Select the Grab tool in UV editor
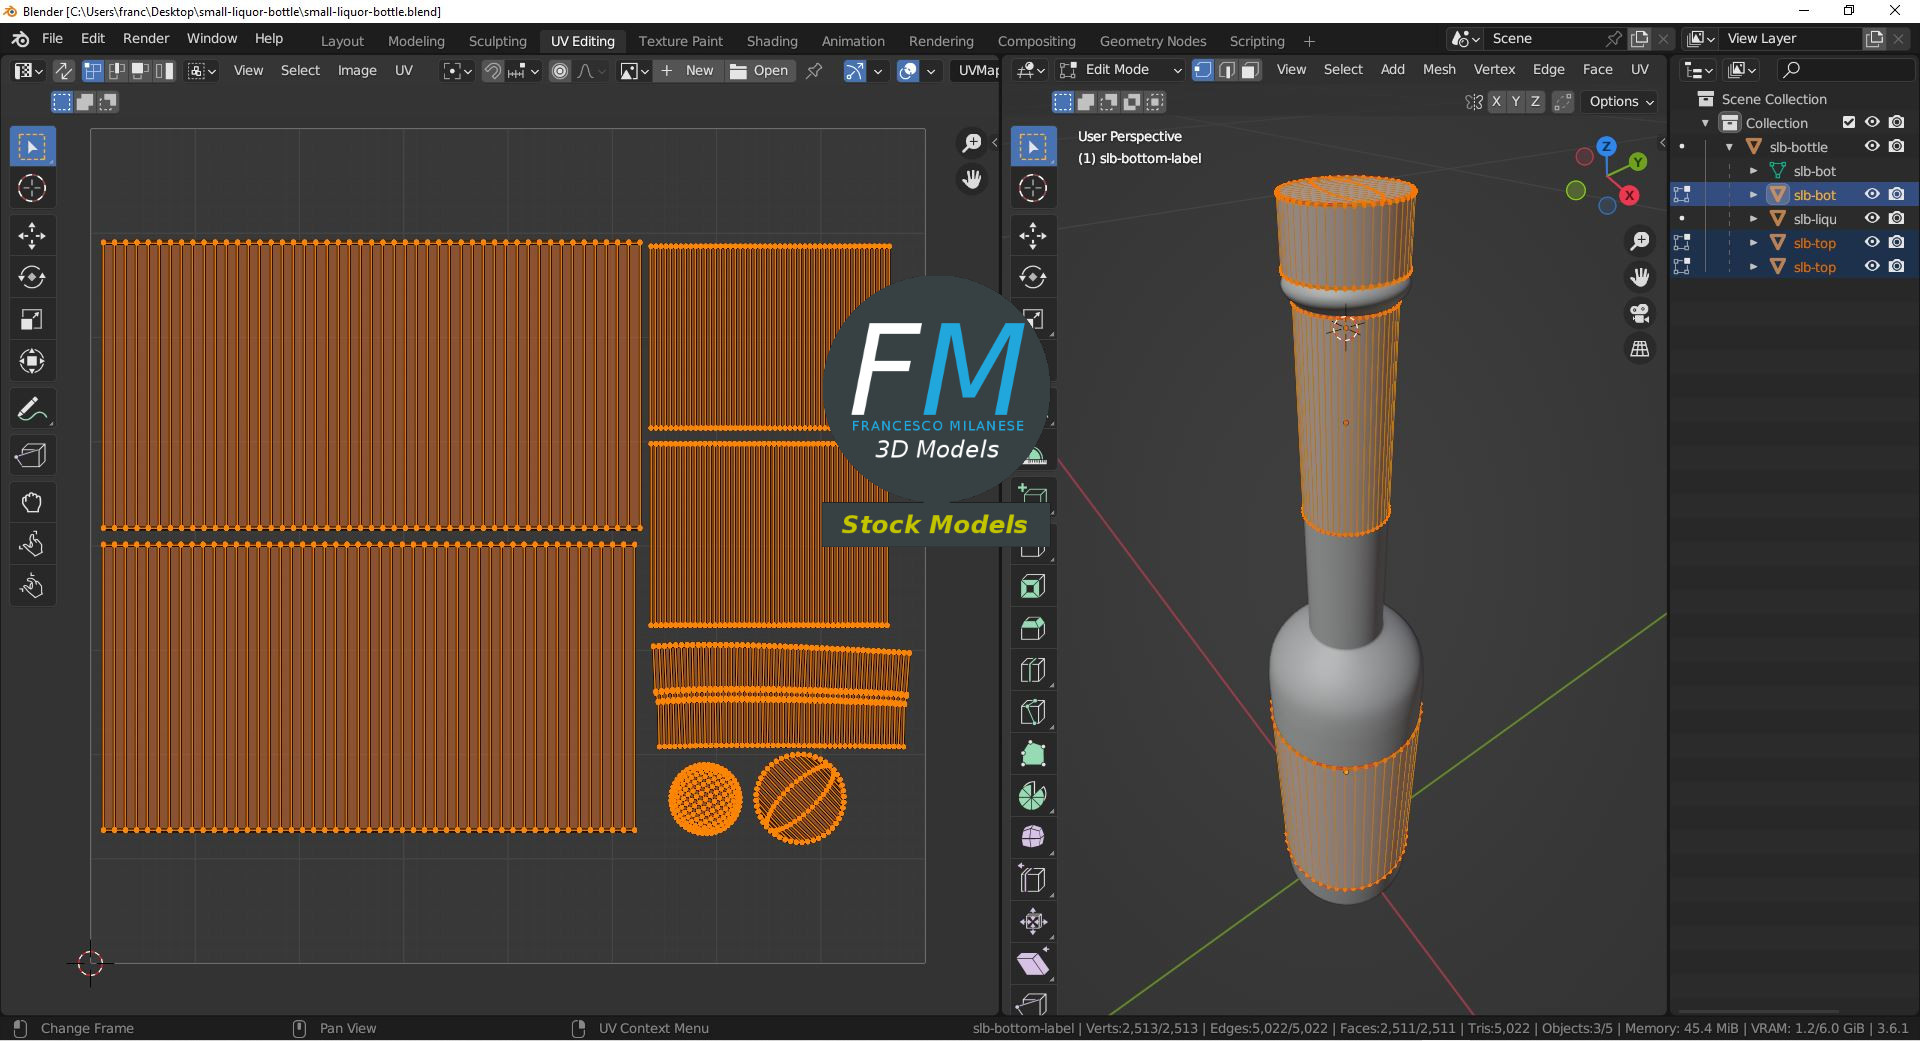 coord(32,502)
